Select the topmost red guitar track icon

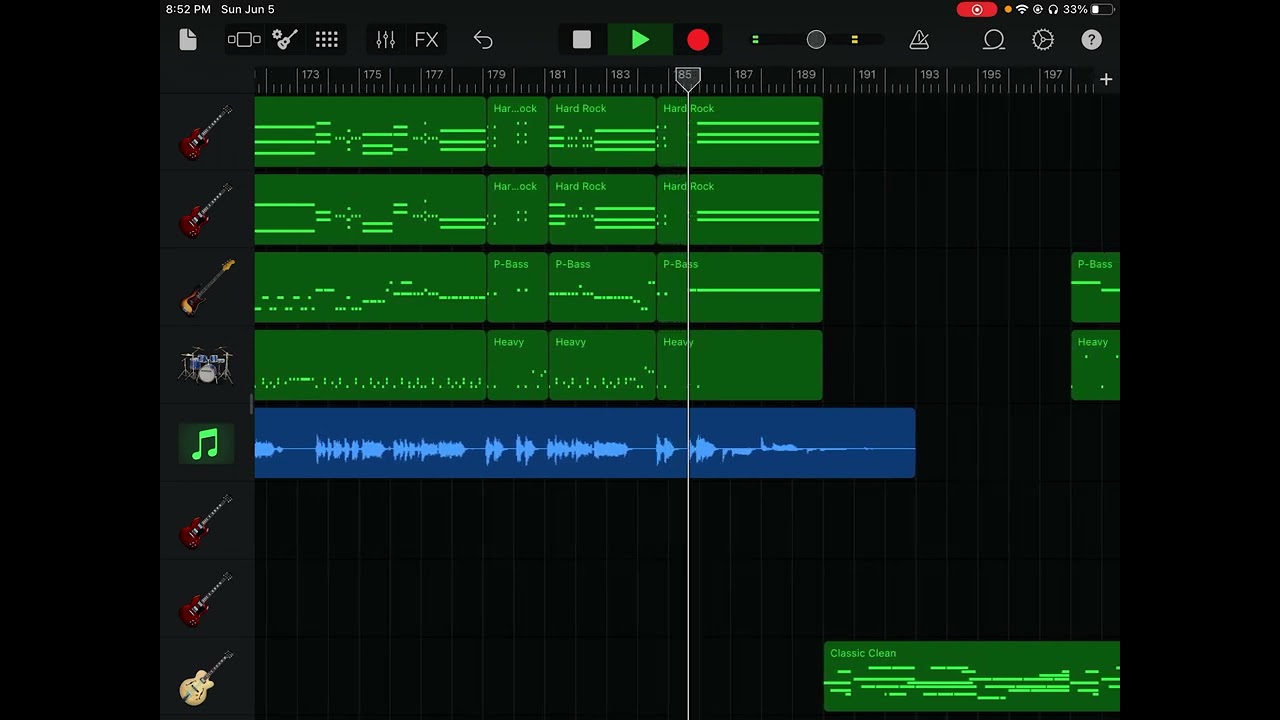click(207, 132)
